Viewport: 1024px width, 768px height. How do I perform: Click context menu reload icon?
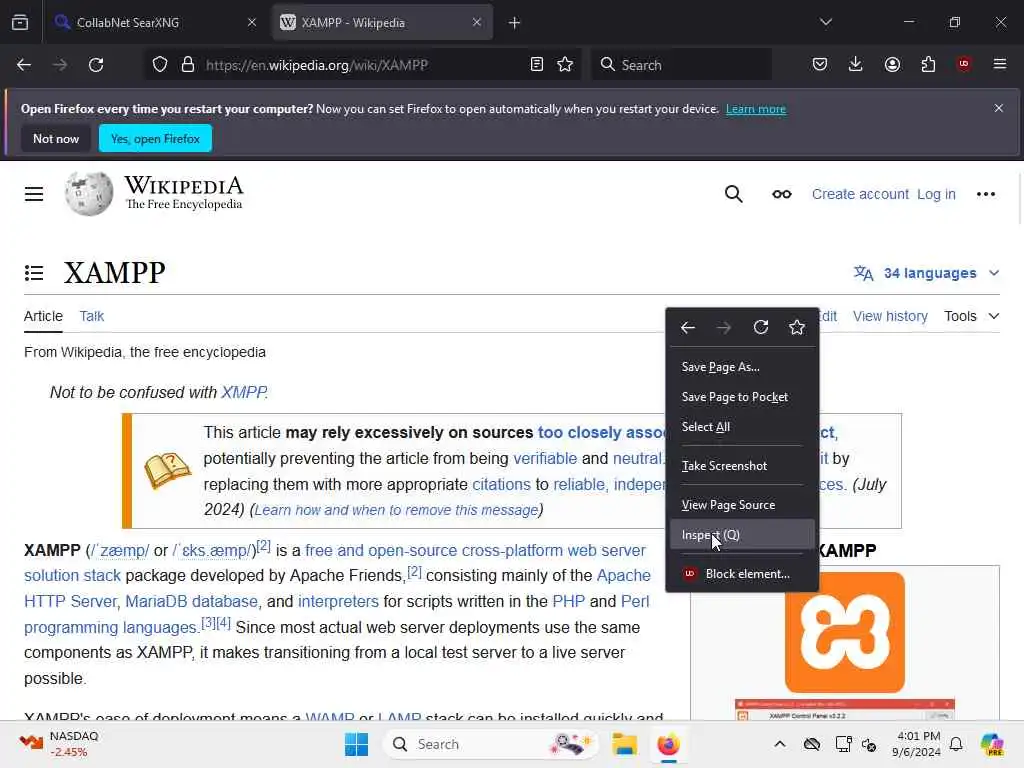(x=761, y=327)
